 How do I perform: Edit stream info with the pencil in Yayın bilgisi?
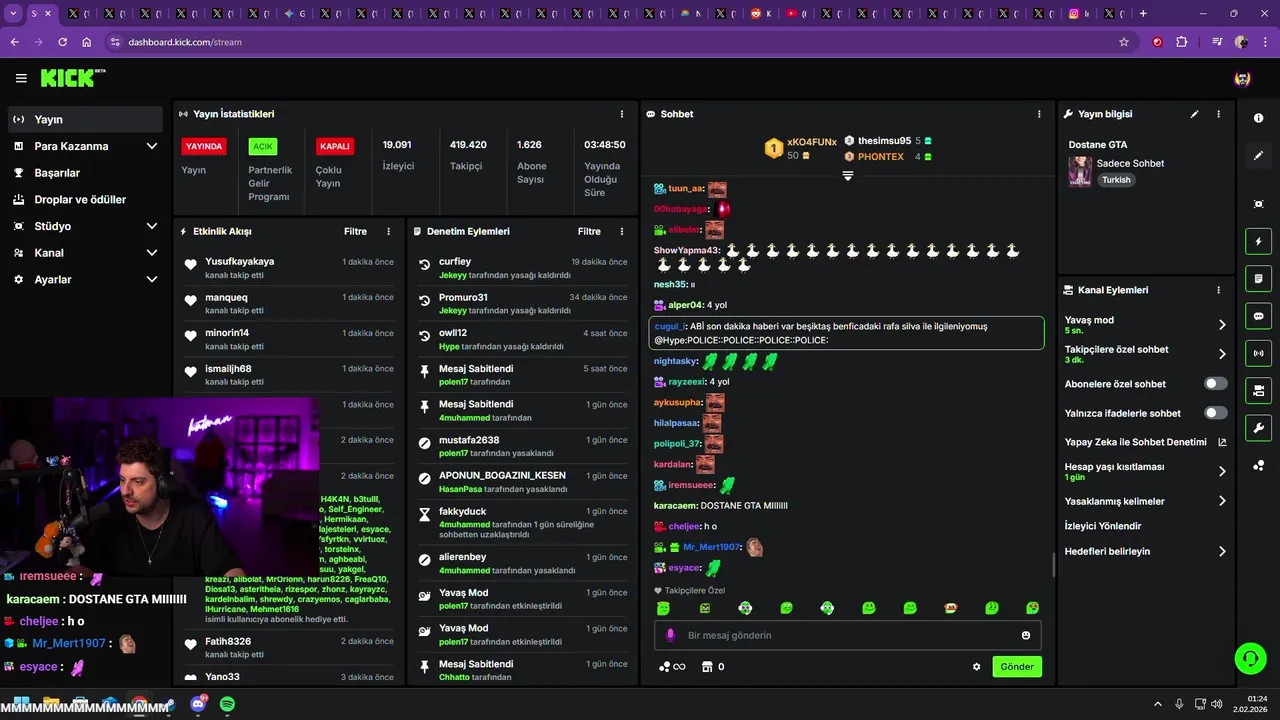pyautogui.click(x=1194, y=114)
